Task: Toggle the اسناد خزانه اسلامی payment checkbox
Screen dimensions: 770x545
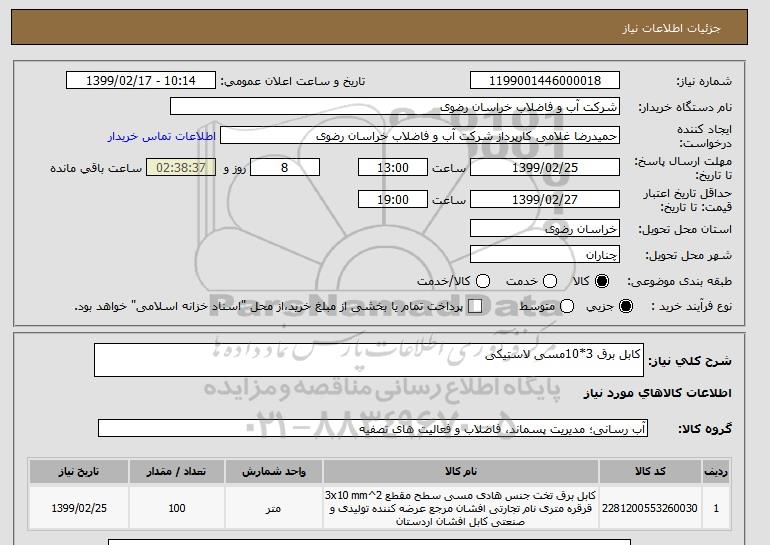Action: (475, 306)
